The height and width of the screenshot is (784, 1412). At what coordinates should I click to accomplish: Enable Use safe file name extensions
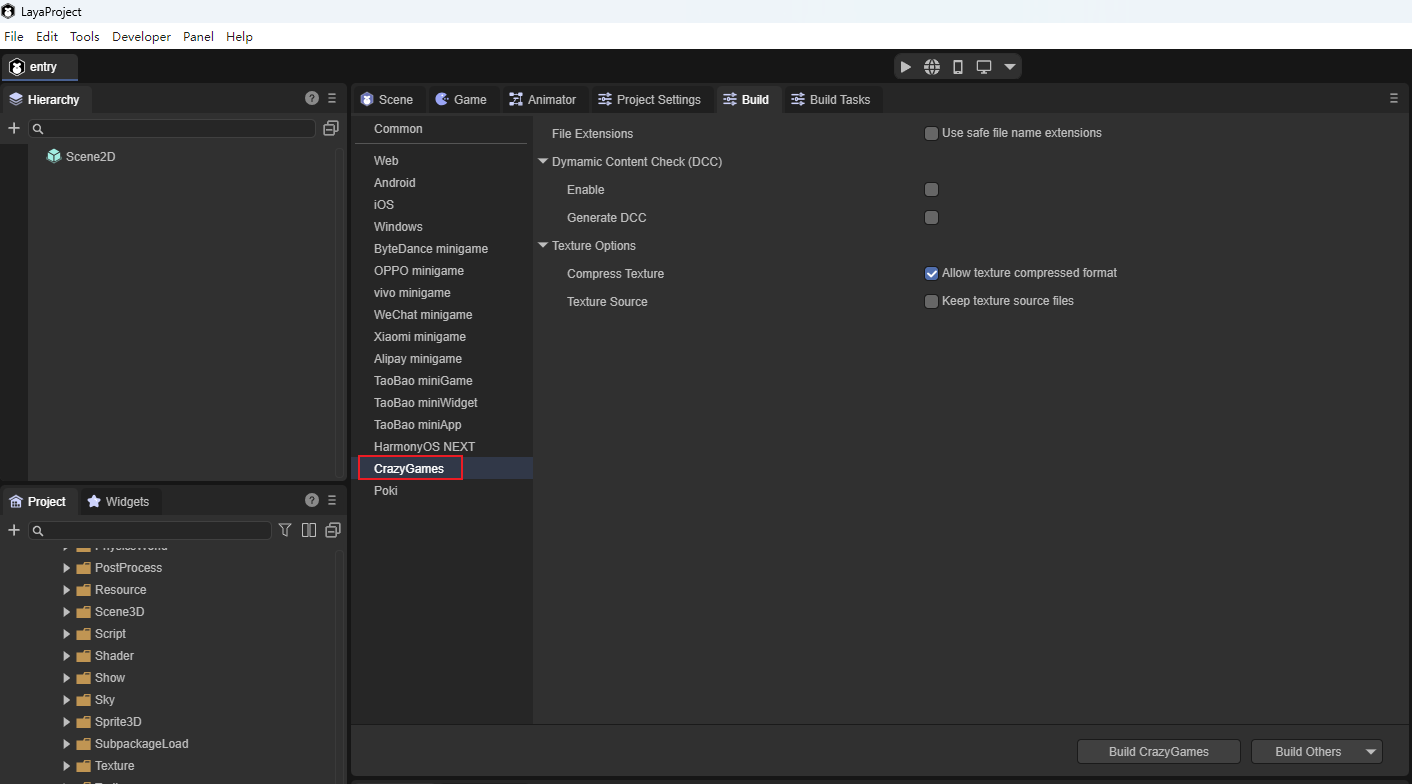click(932, 133)
